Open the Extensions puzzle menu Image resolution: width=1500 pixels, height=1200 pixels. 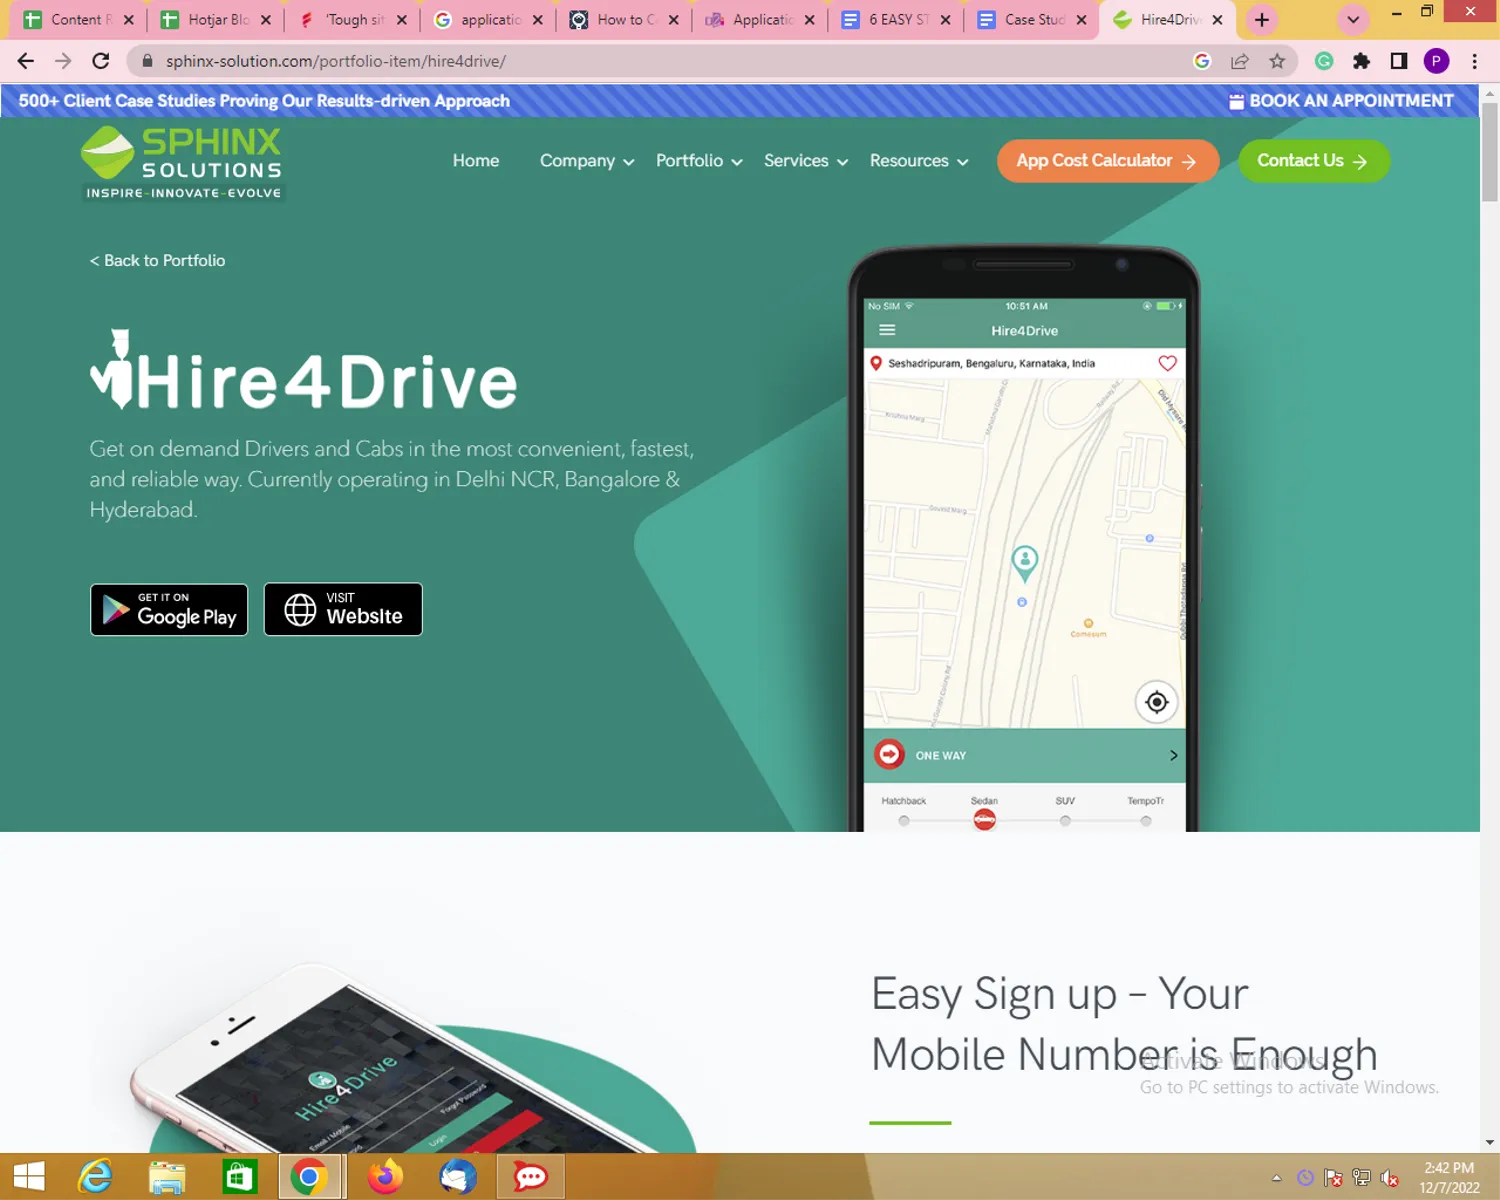tap(1361, 61)
